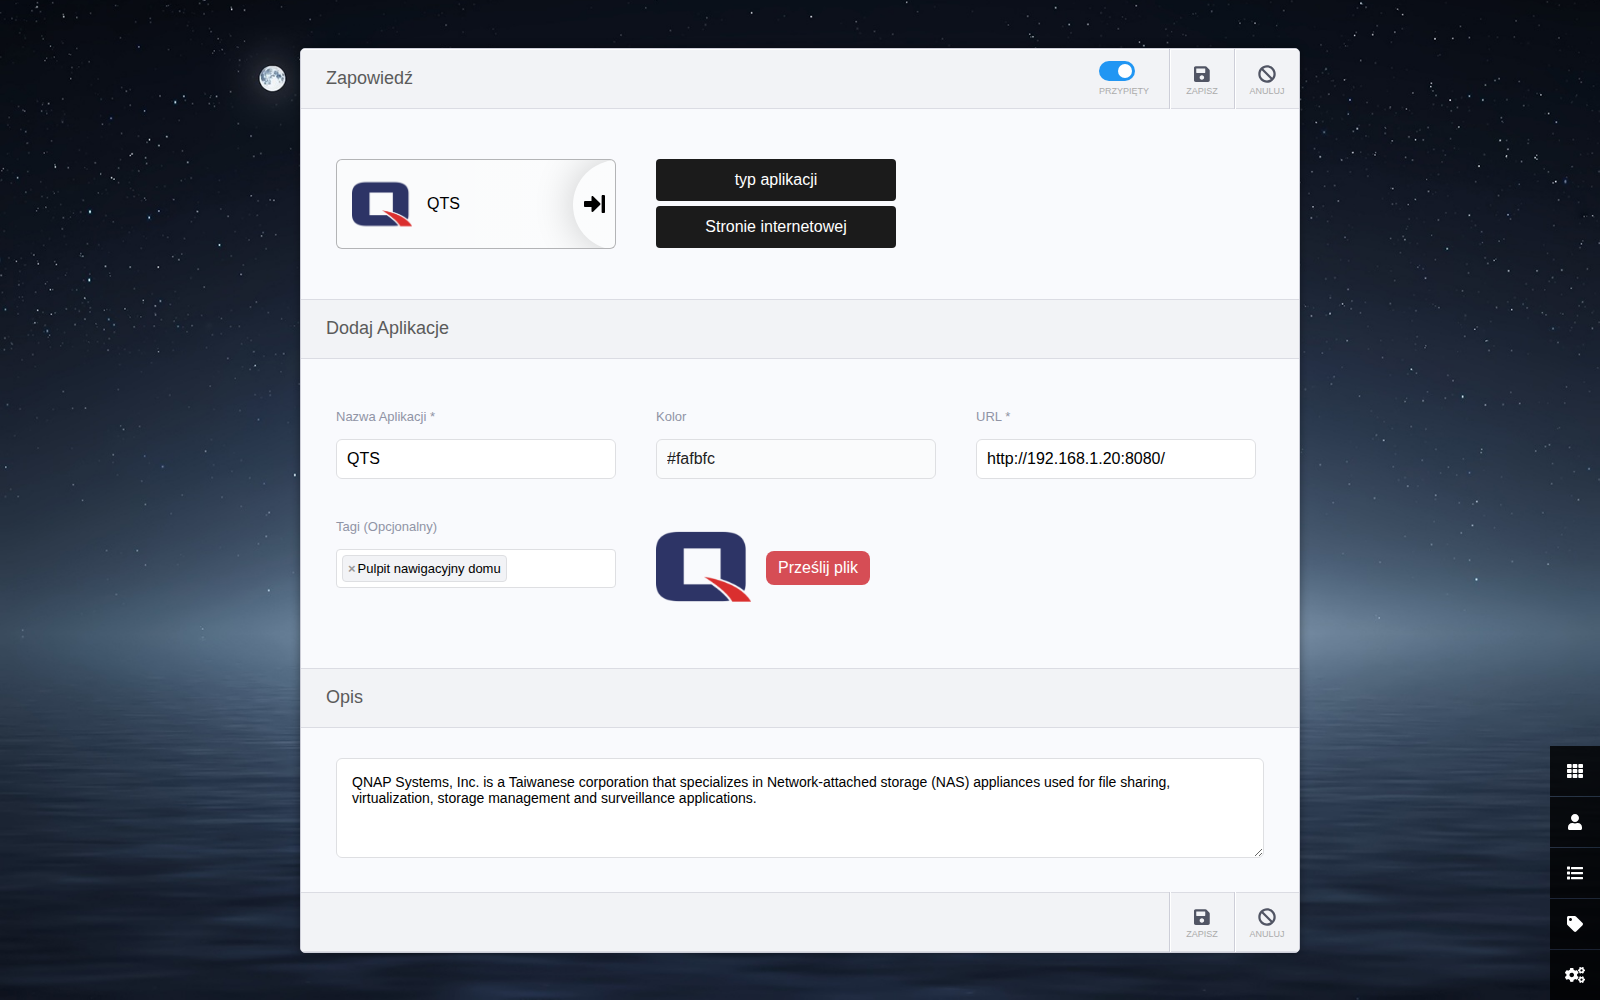Click the typ aplikacji button

coord(776,180)
